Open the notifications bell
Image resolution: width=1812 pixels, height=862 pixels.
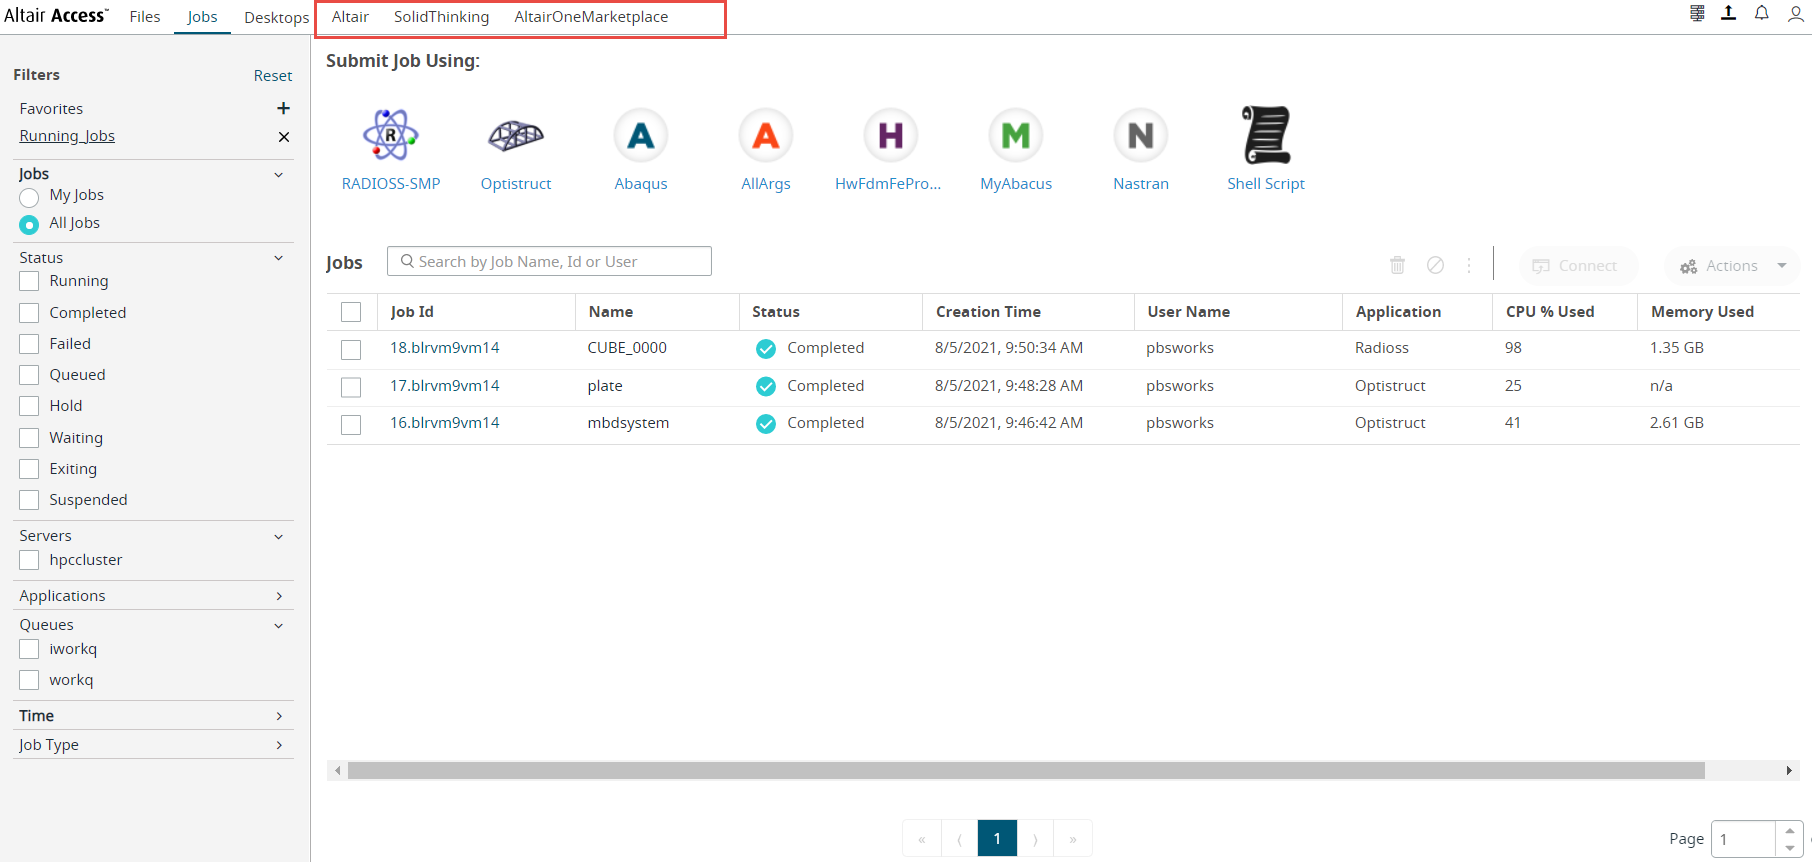pos(1762,13)
